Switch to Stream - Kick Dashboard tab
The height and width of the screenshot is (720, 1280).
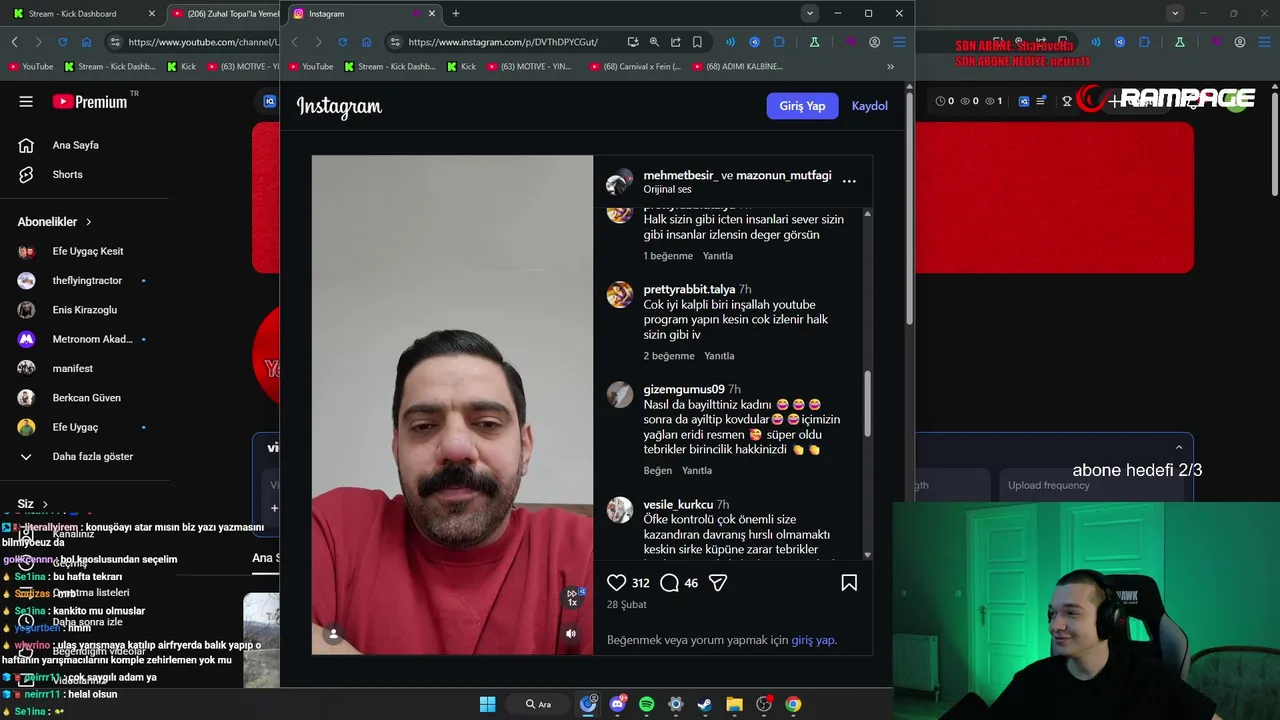point(83,13)
